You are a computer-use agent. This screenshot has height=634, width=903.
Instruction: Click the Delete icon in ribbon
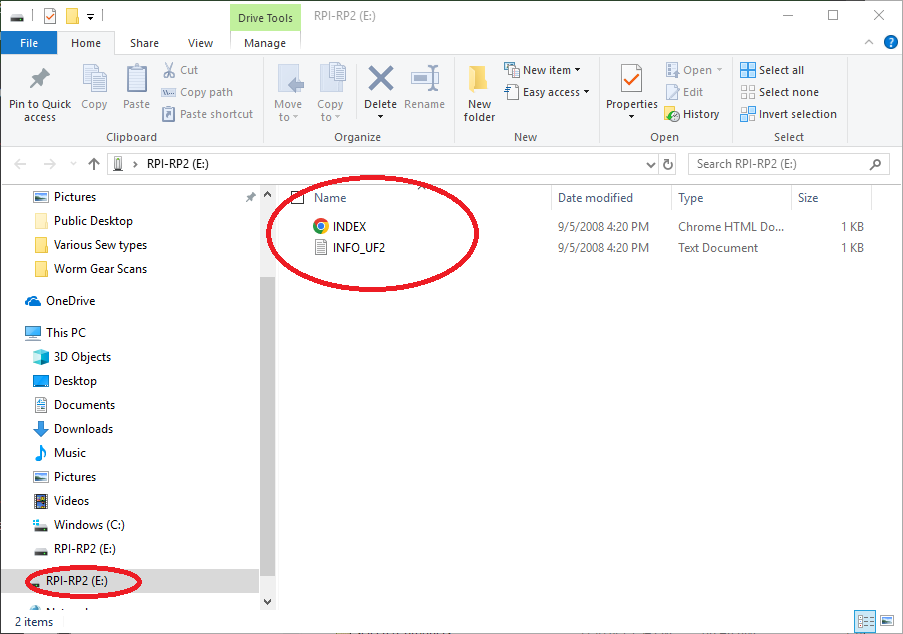point(380,80)
